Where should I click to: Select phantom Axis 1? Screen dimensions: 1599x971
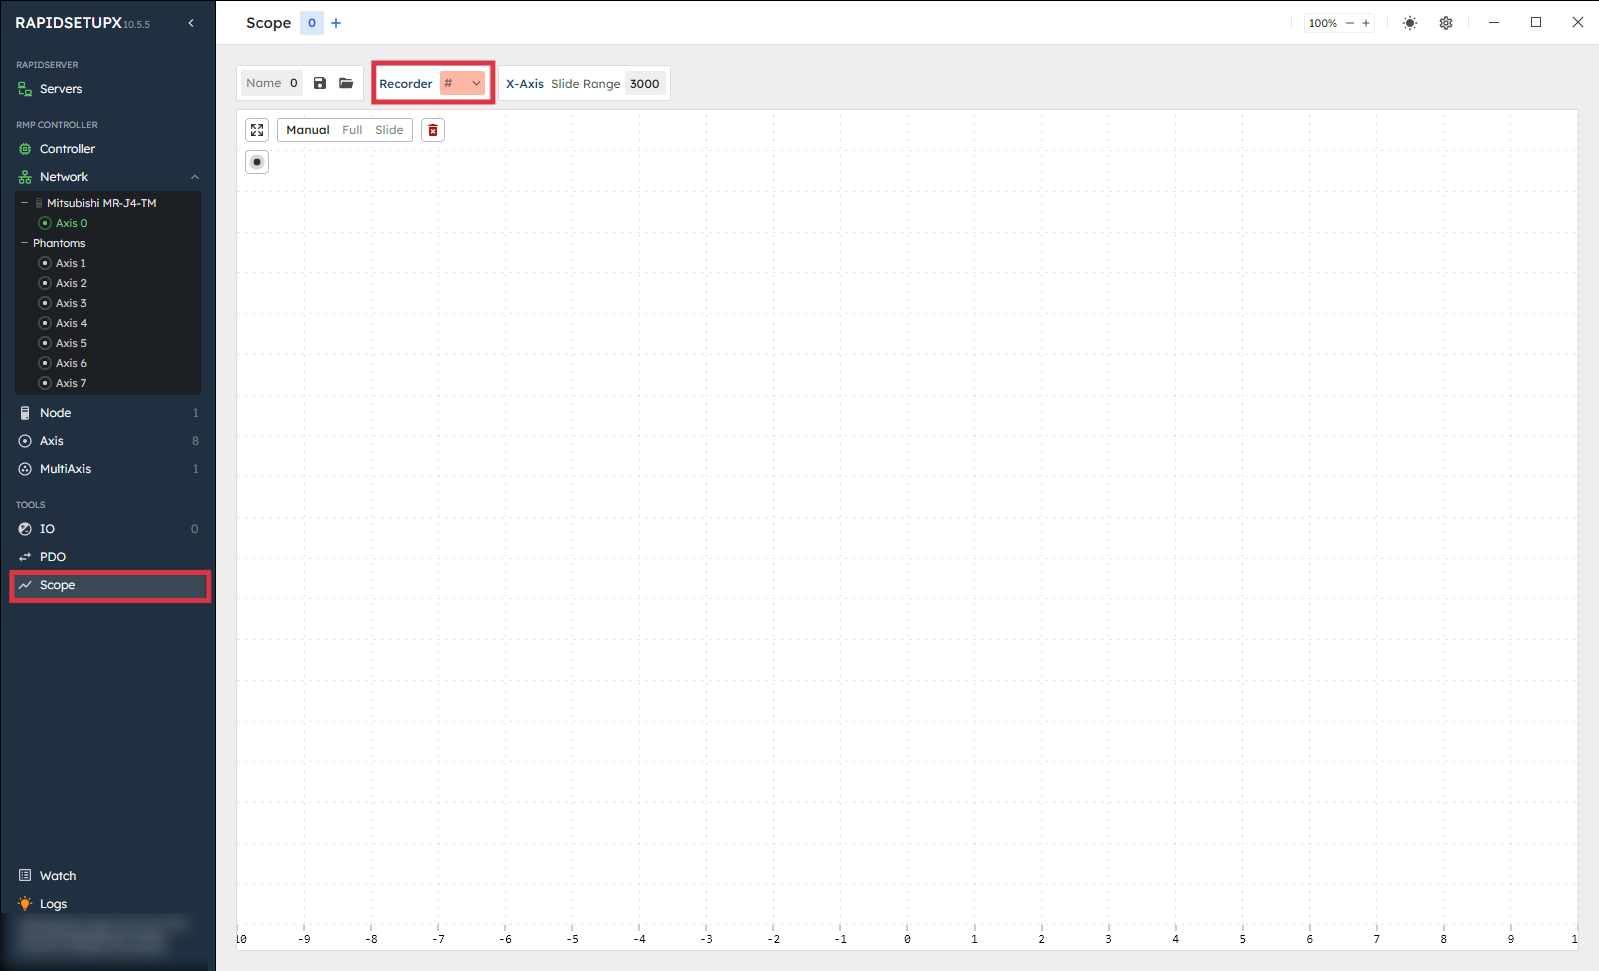point(71,263)
